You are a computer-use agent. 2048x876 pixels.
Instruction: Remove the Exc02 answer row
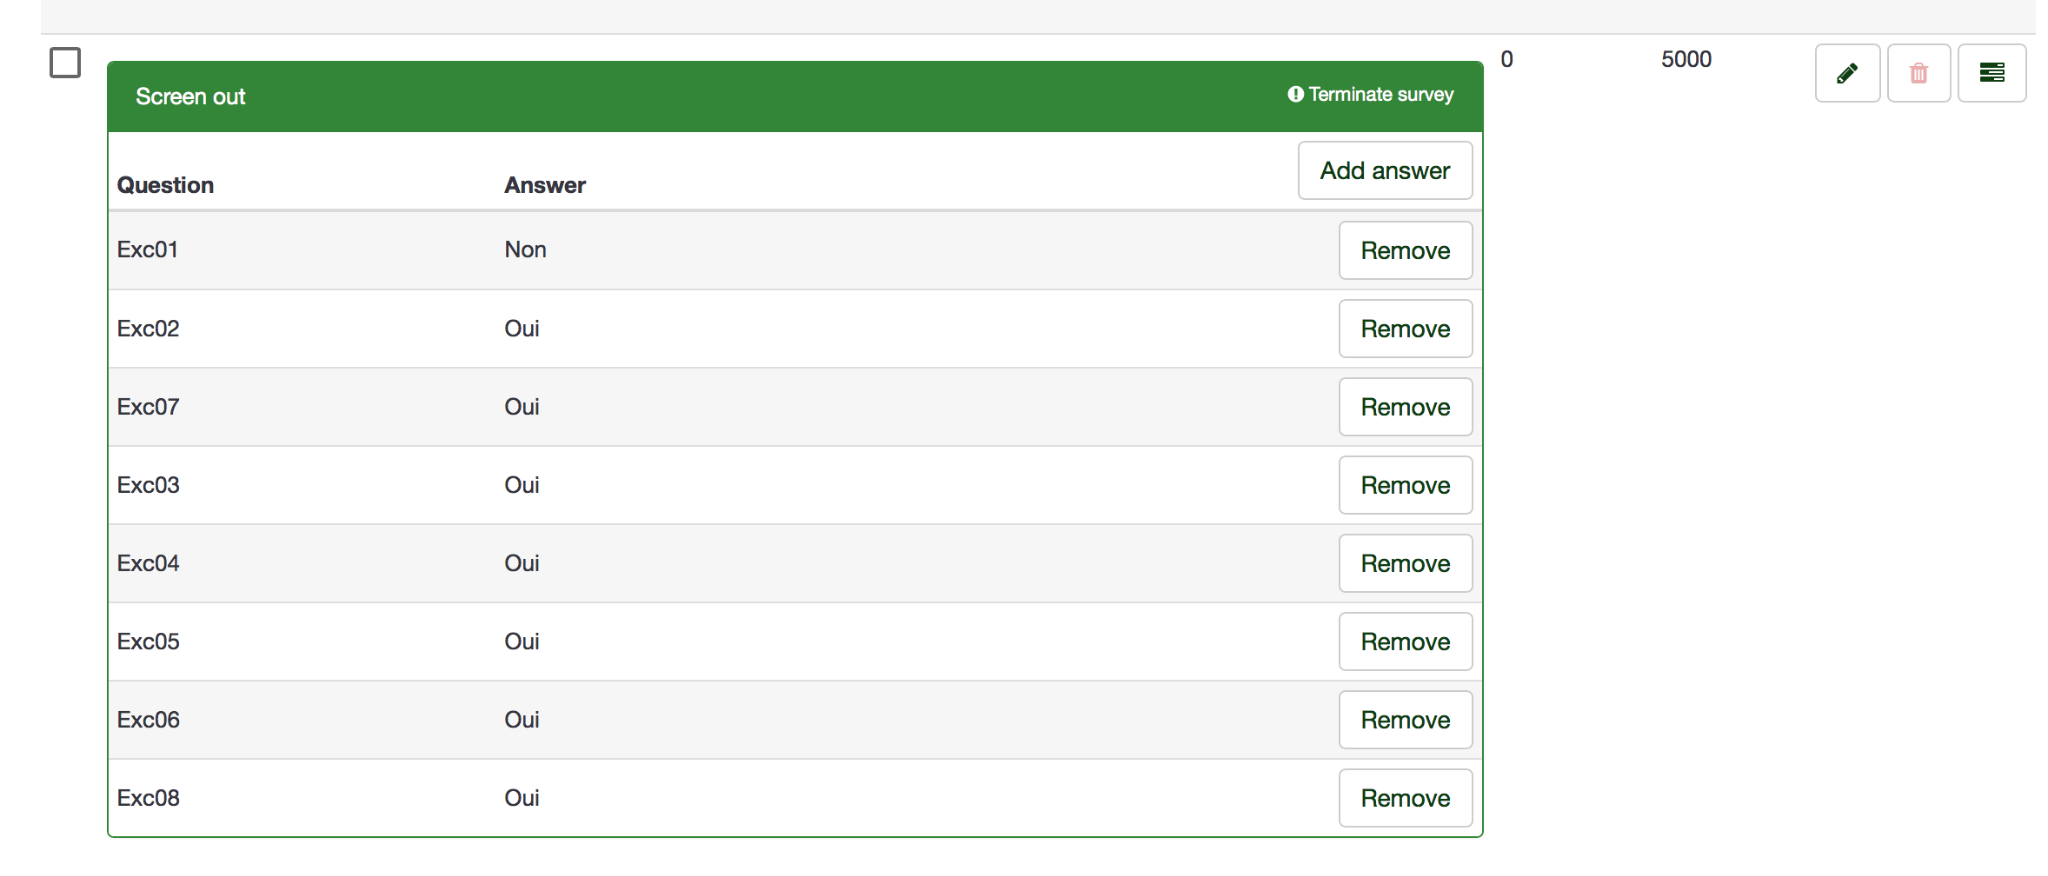pos(1405,329)
